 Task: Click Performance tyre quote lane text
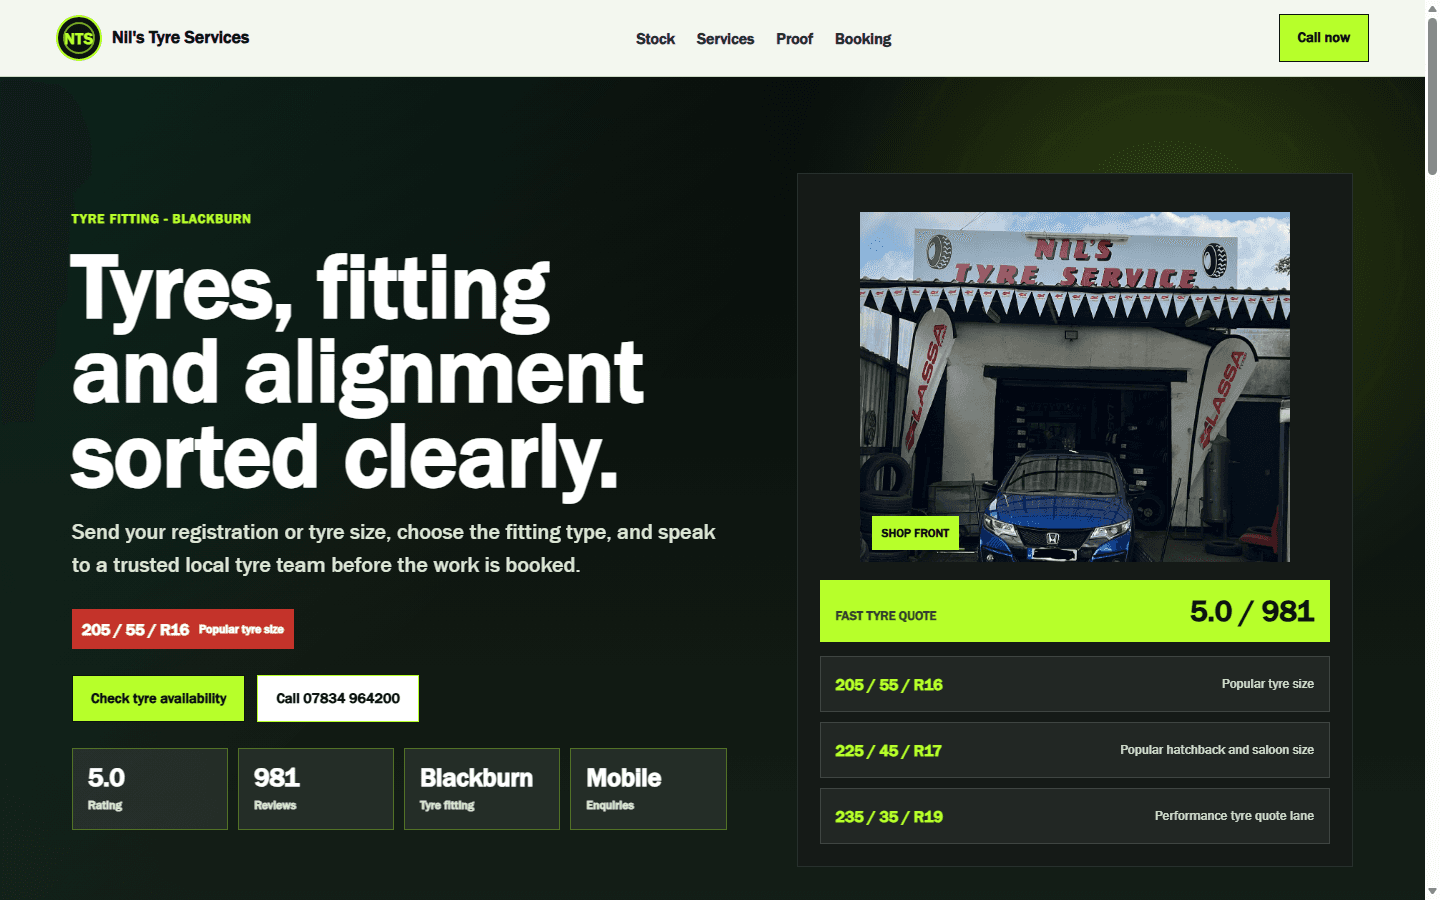1234,816
